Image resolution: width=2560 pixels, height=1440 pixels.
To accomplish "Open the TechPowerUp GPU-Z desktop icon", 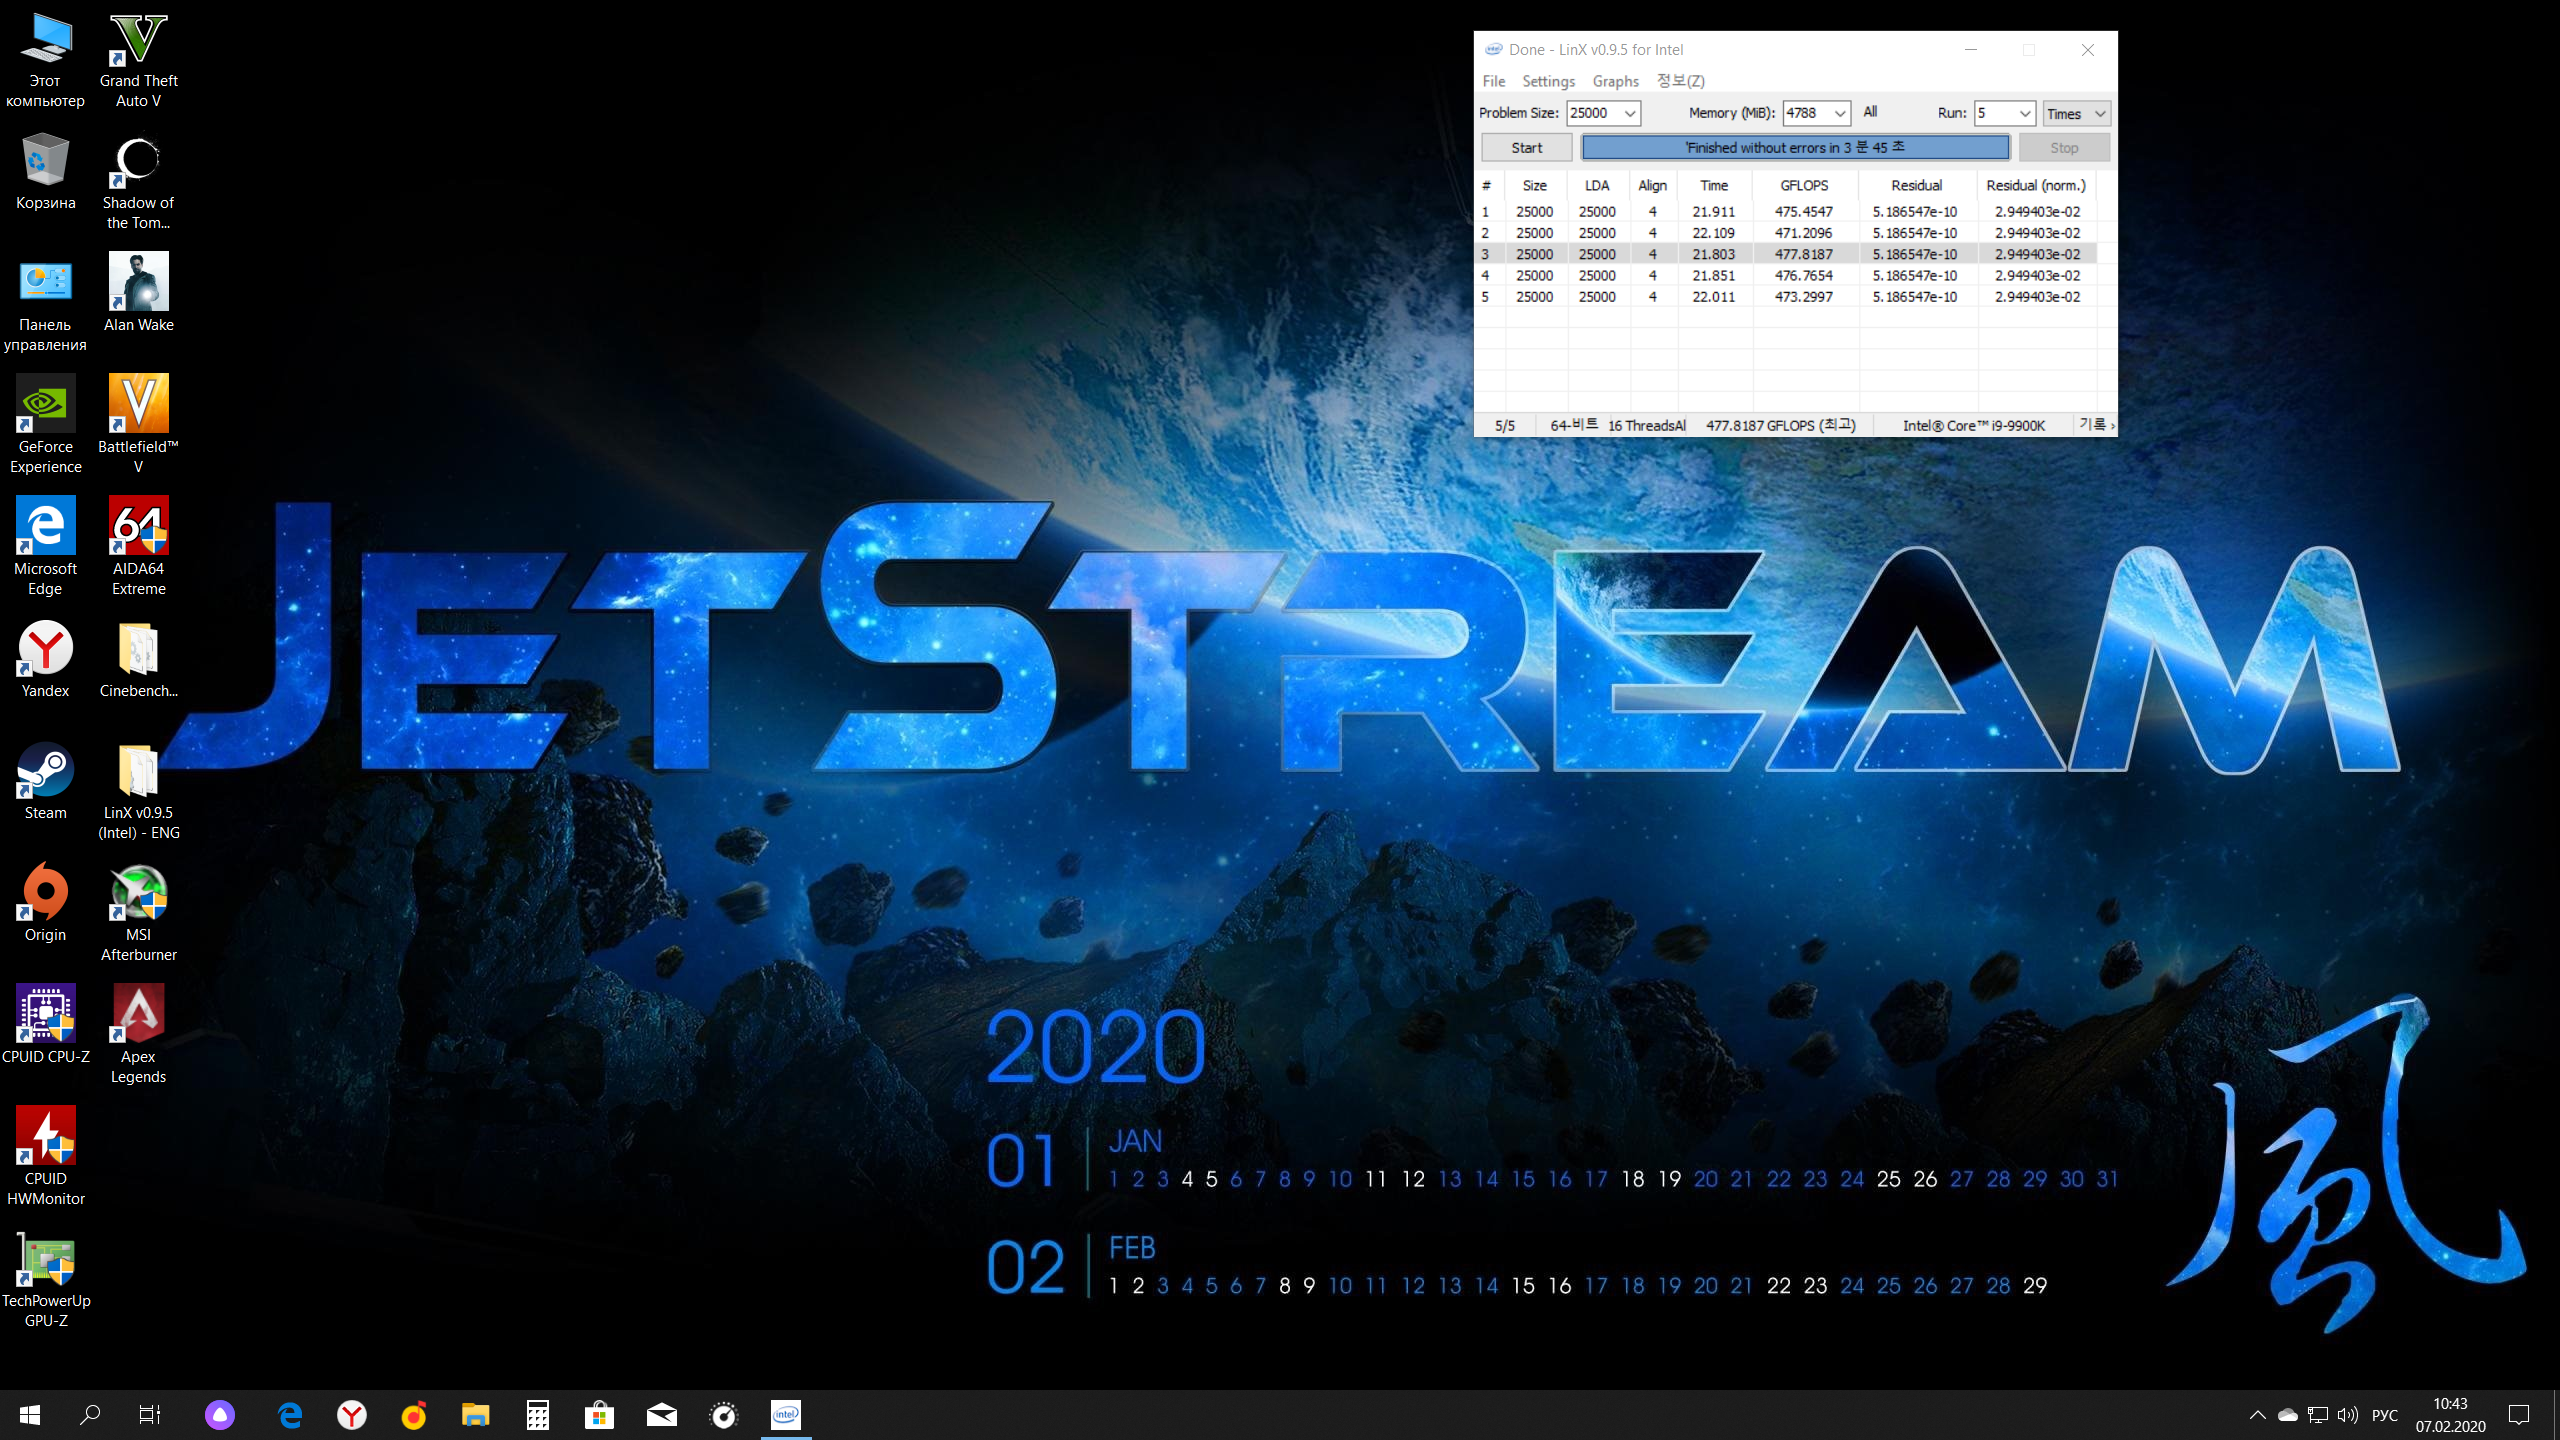I will [x=45, y=1260].
